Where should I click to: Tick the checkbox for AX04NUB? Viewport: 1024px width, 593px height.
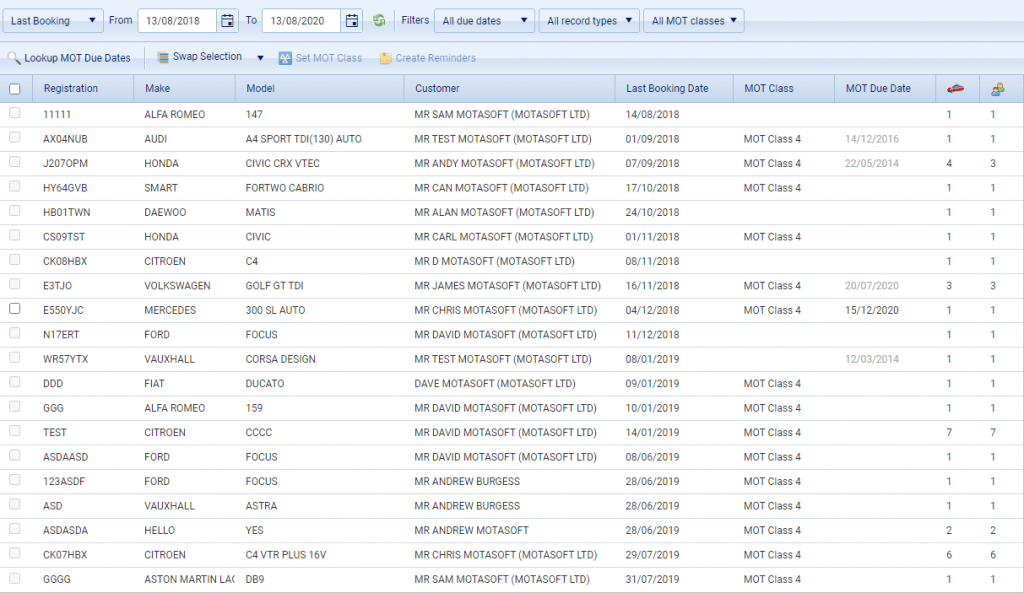tap(15, 137)
